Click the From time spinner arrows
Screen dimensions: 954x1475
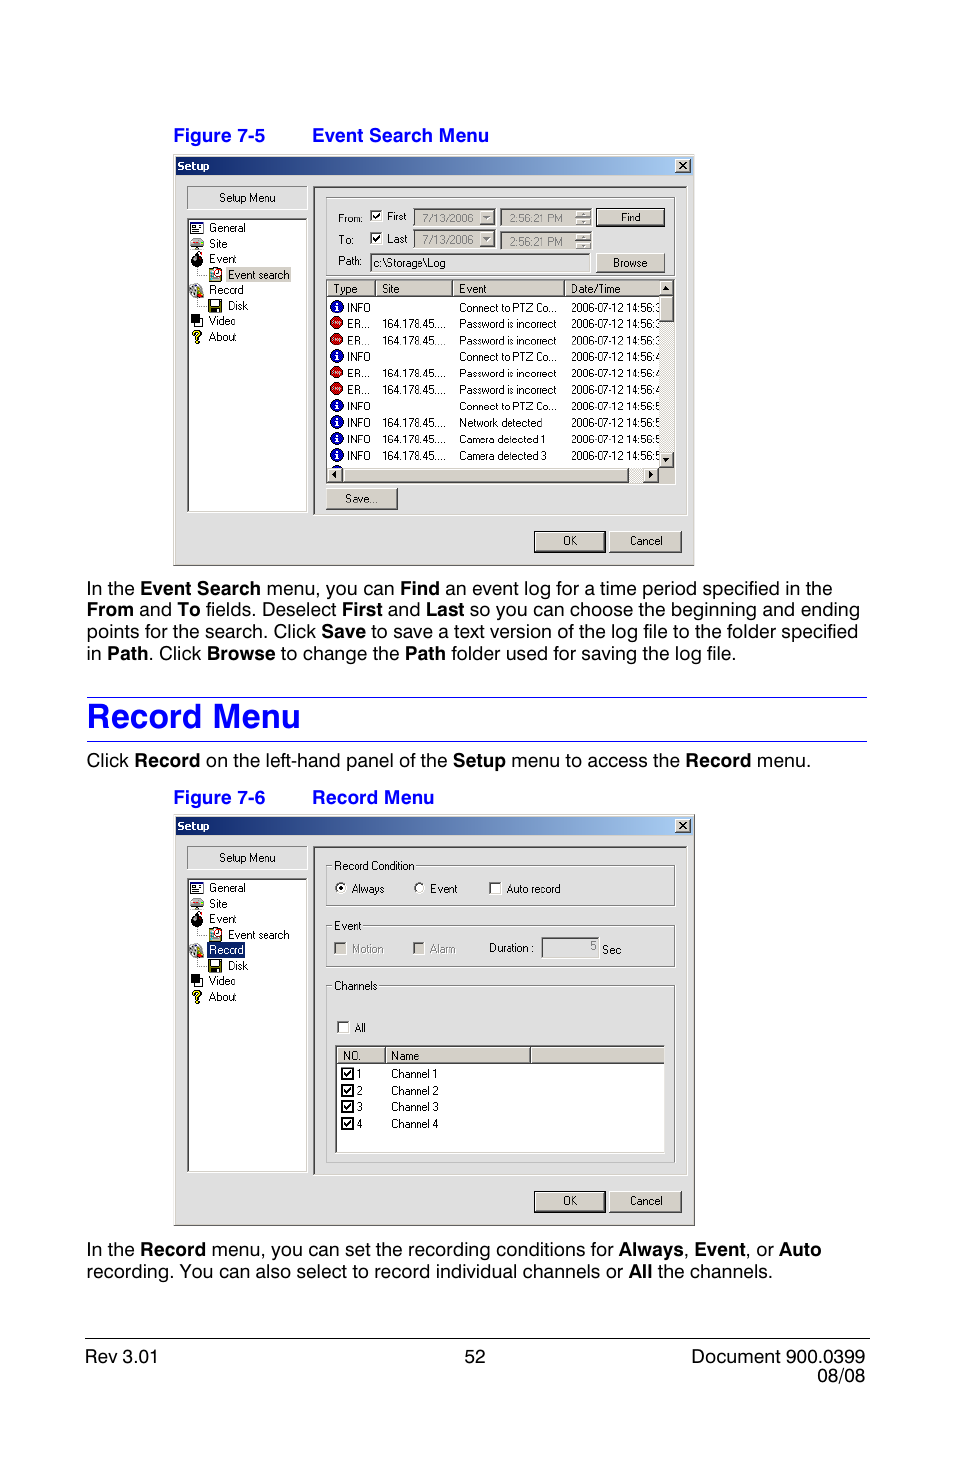[584, 218]
